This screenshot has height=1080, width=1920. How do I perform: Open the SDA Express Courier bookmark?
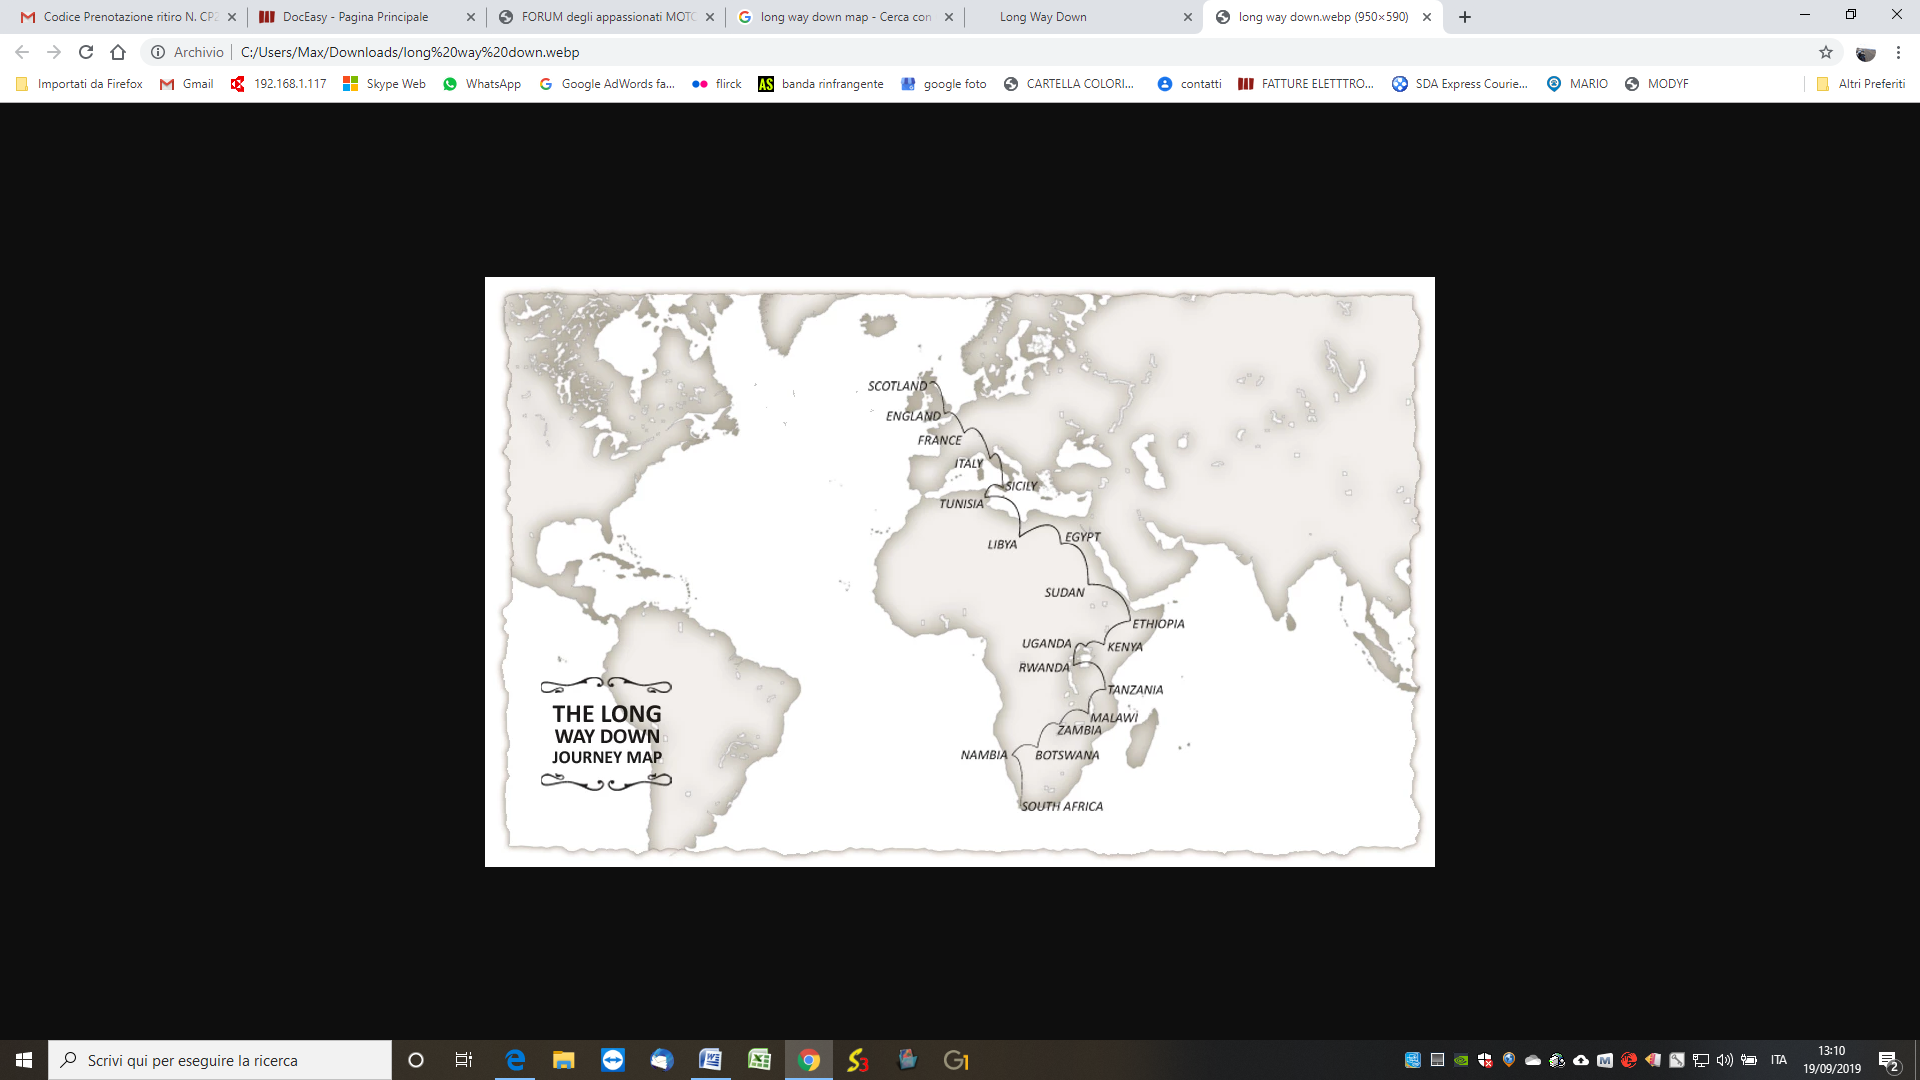click(x=1460, y=84)
